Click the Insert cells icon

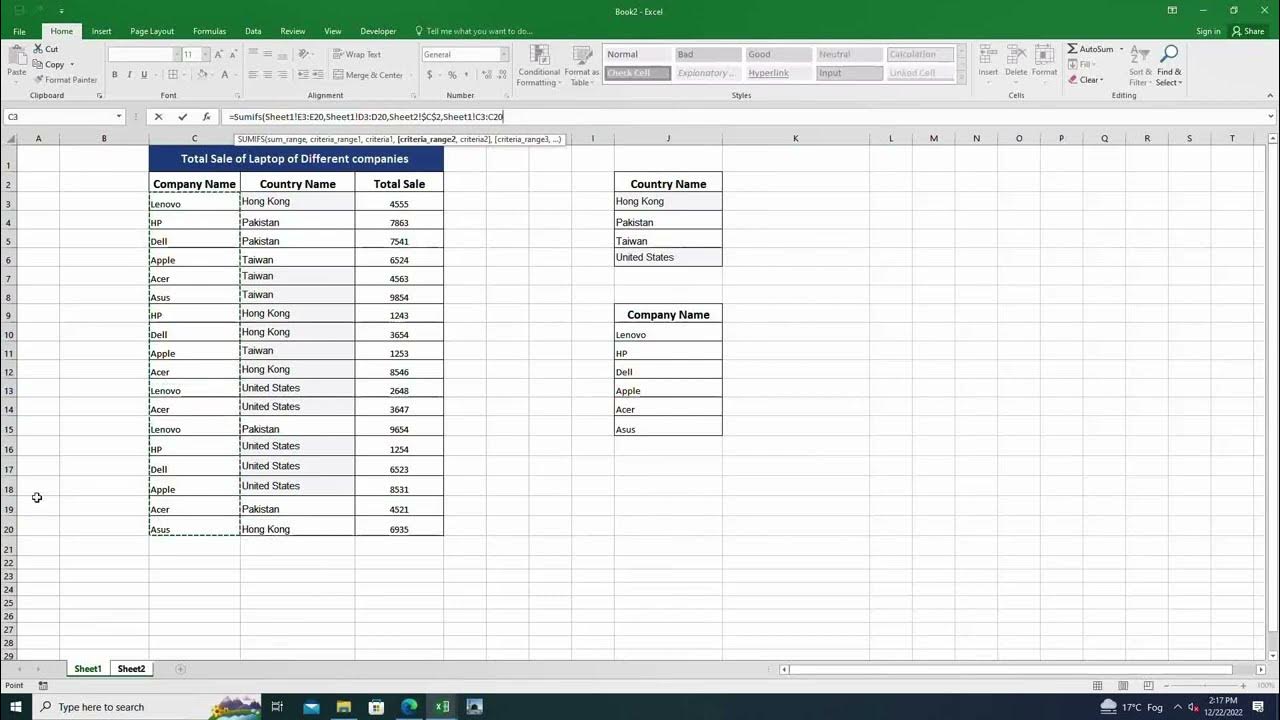coord(988,55)
